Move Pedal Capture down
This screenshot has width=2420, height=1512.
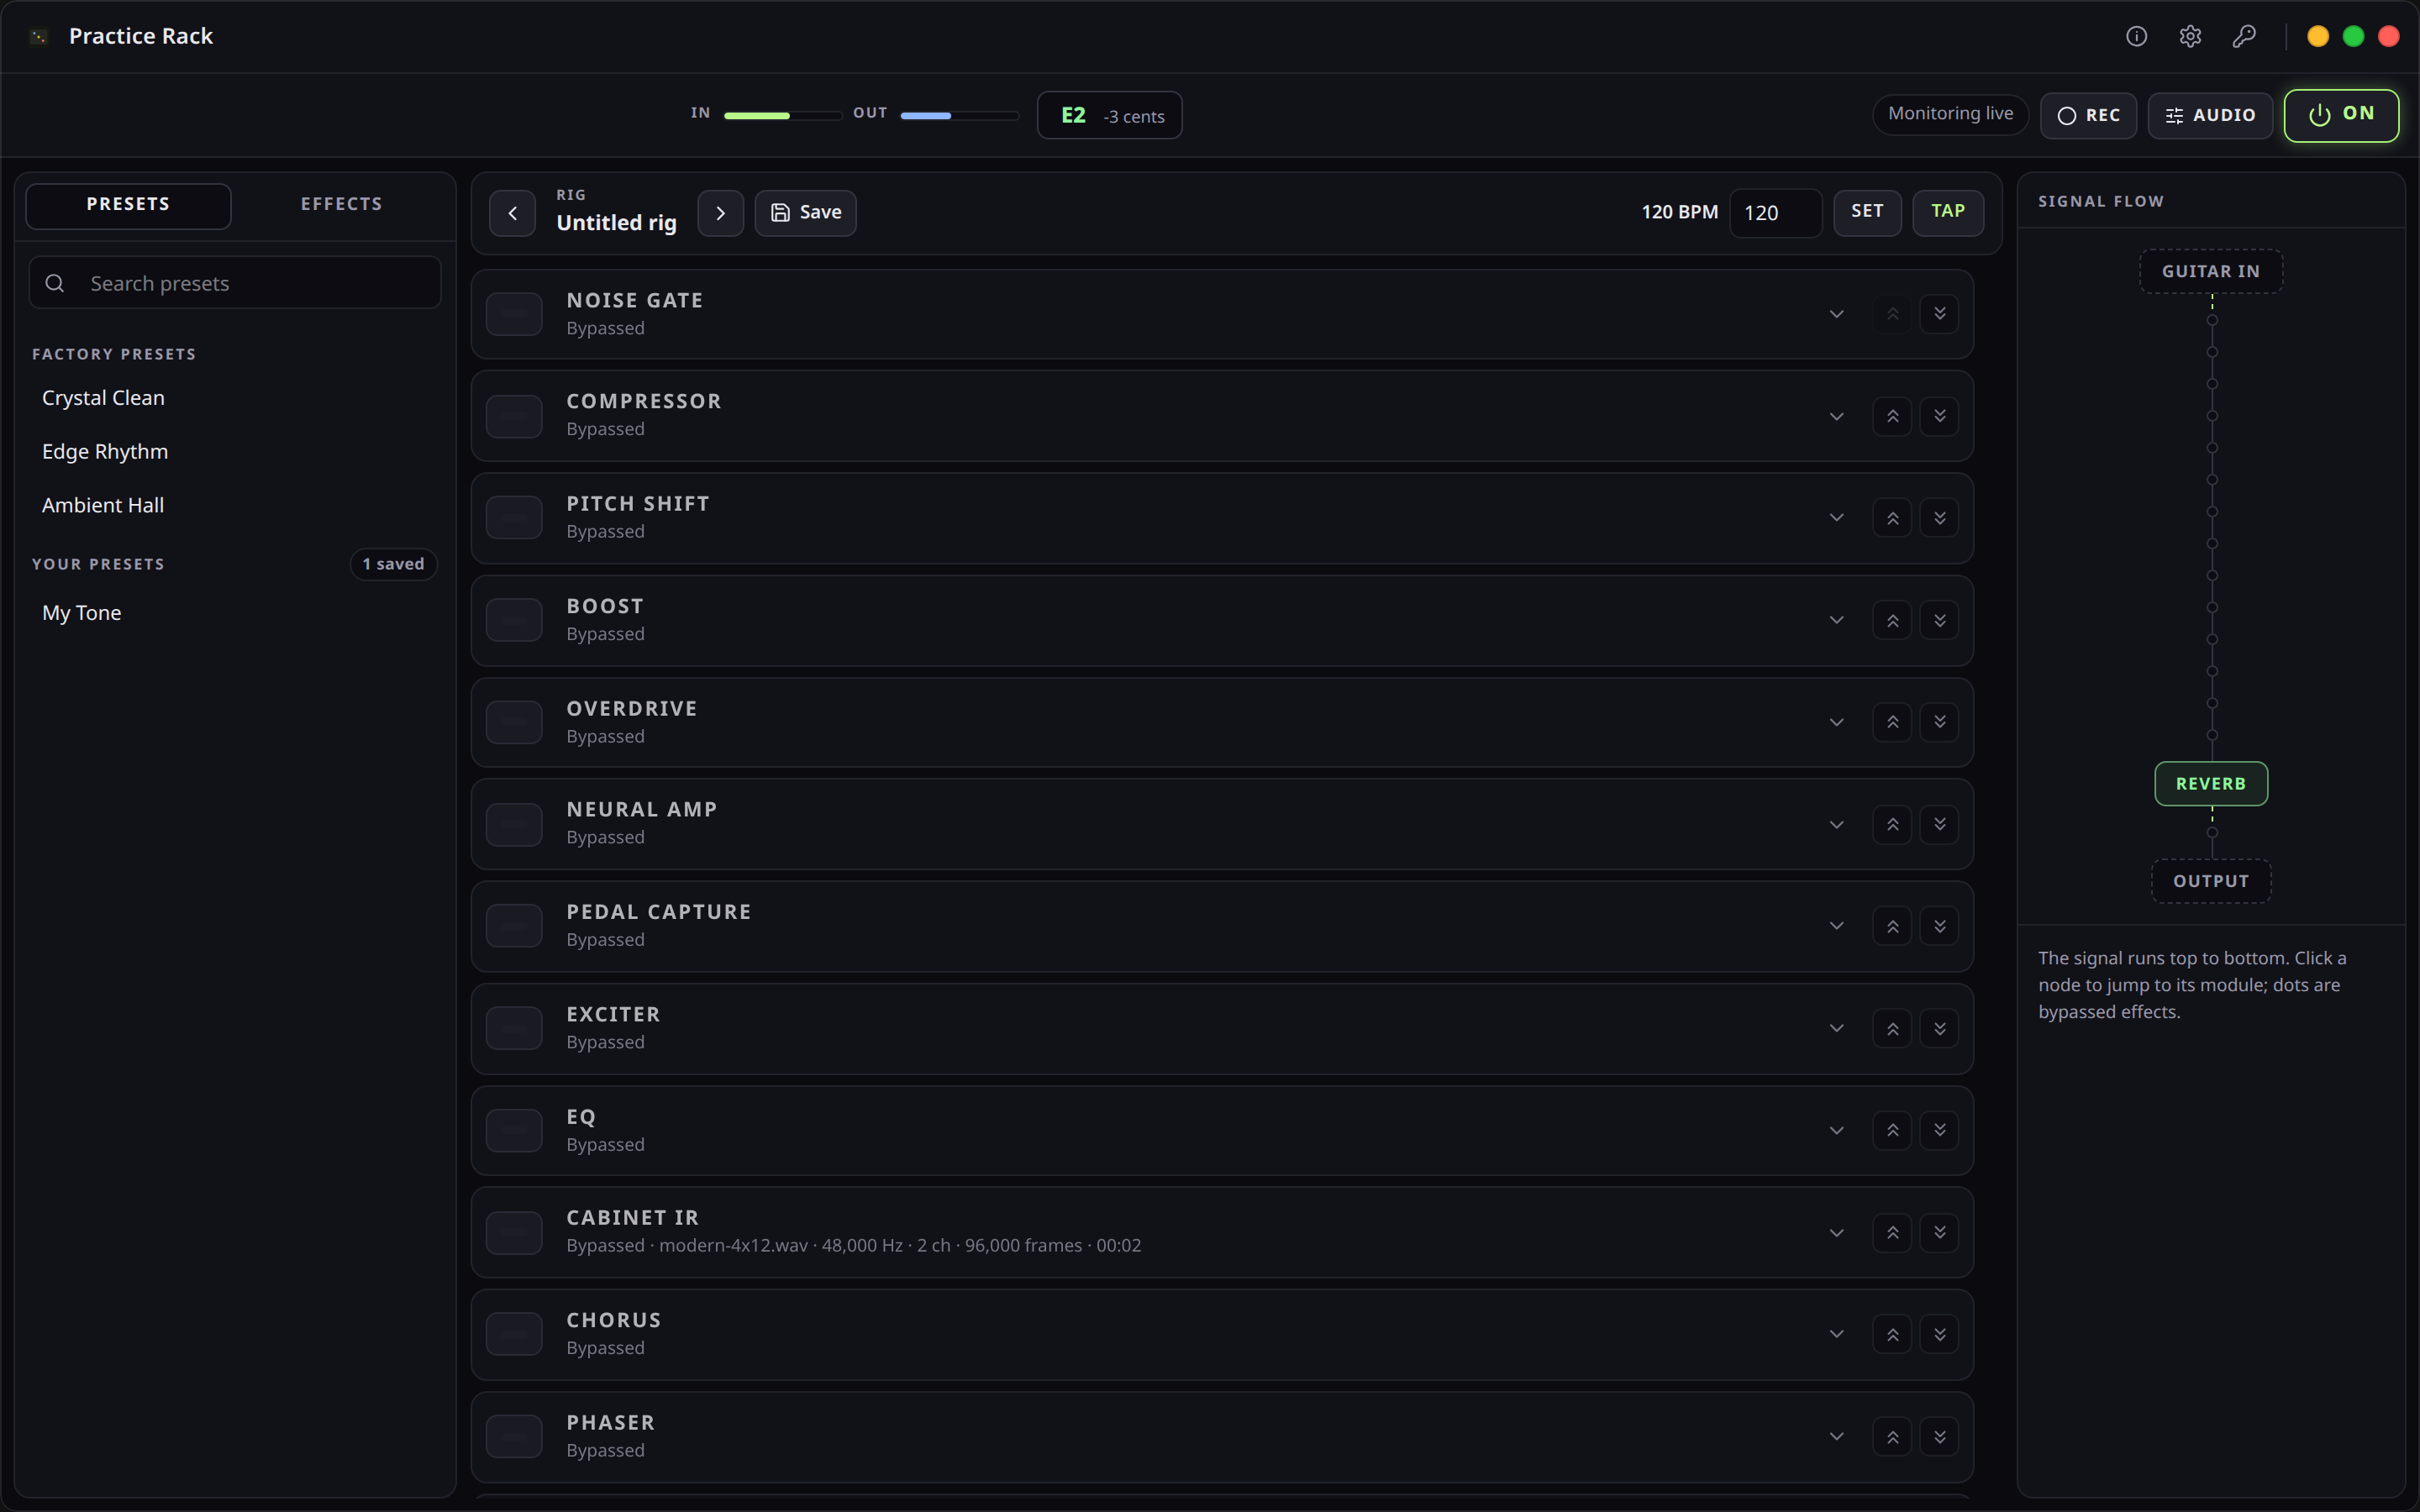[1939, 926]
